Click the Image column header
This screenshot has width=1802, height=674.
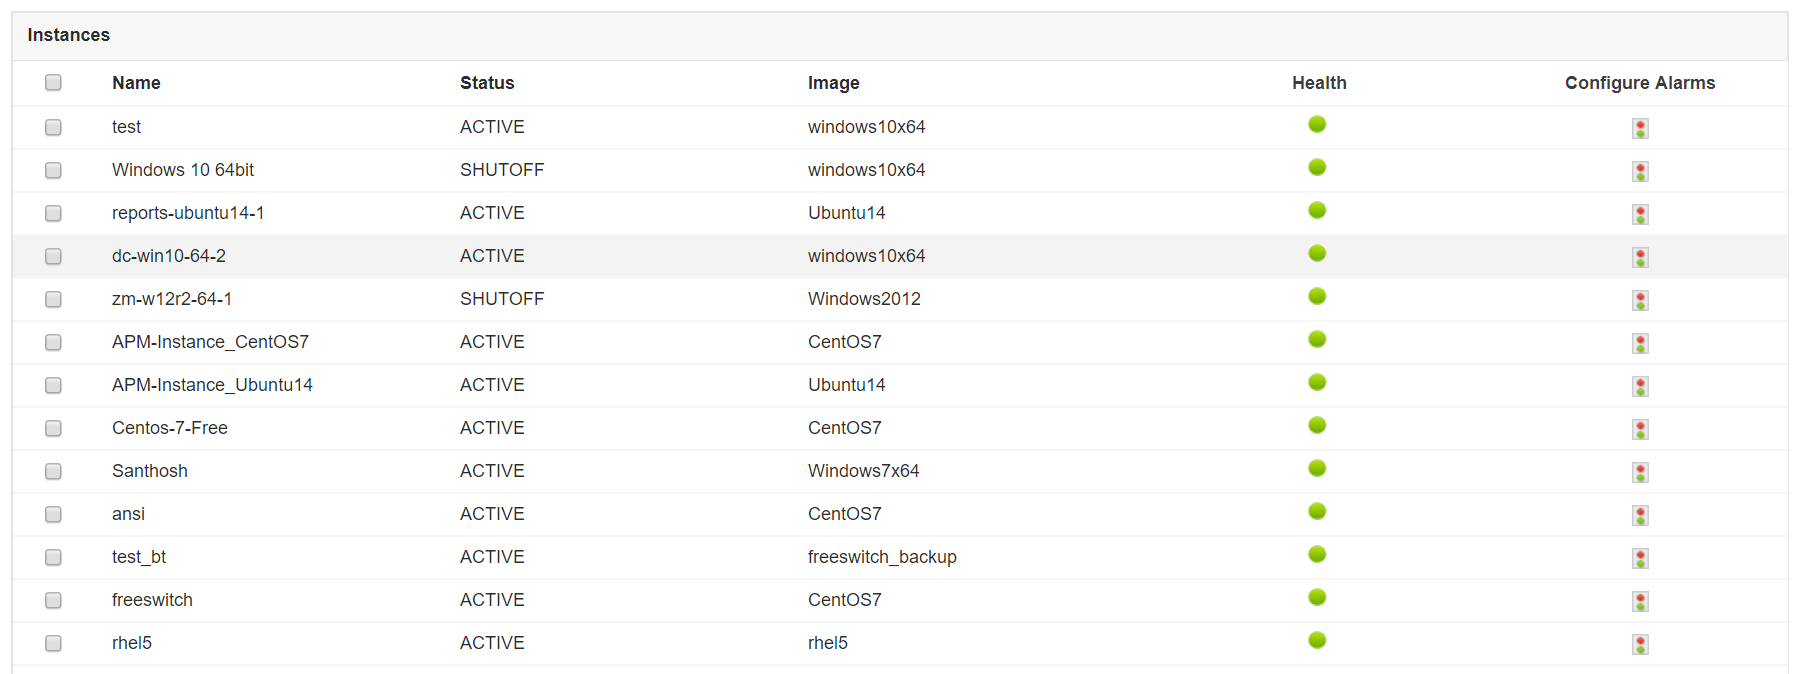[833, 83]
